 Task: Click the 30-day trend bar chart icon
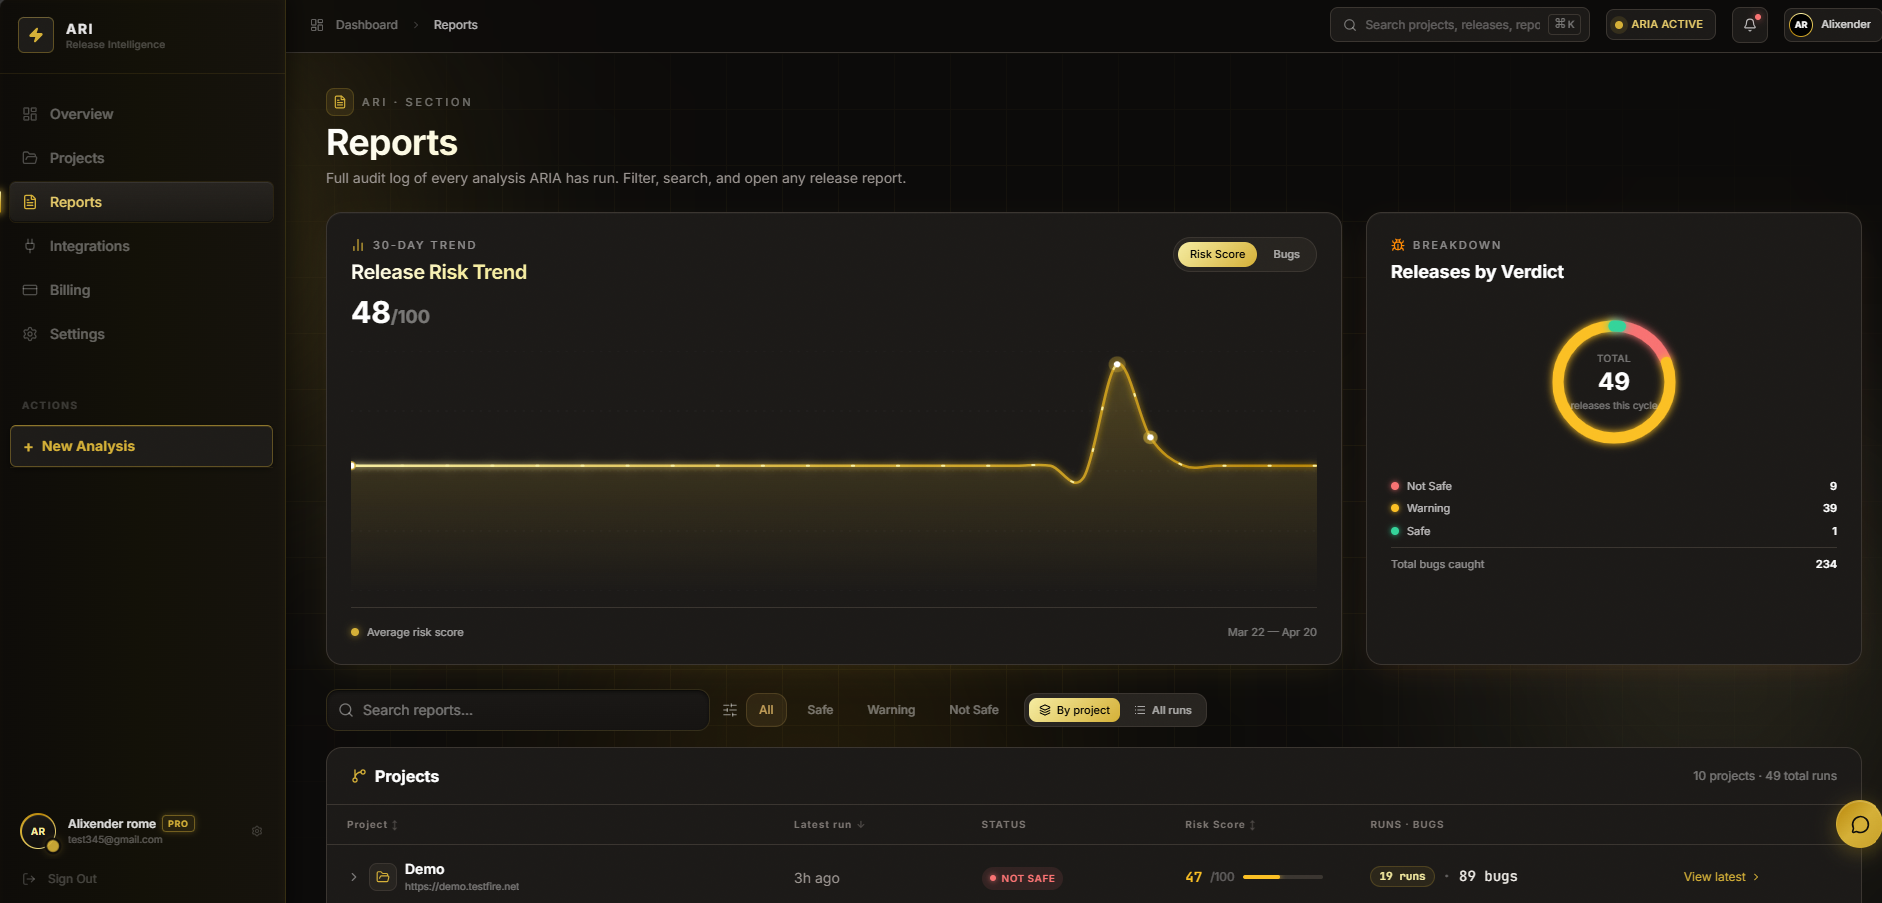pos(358,245)
